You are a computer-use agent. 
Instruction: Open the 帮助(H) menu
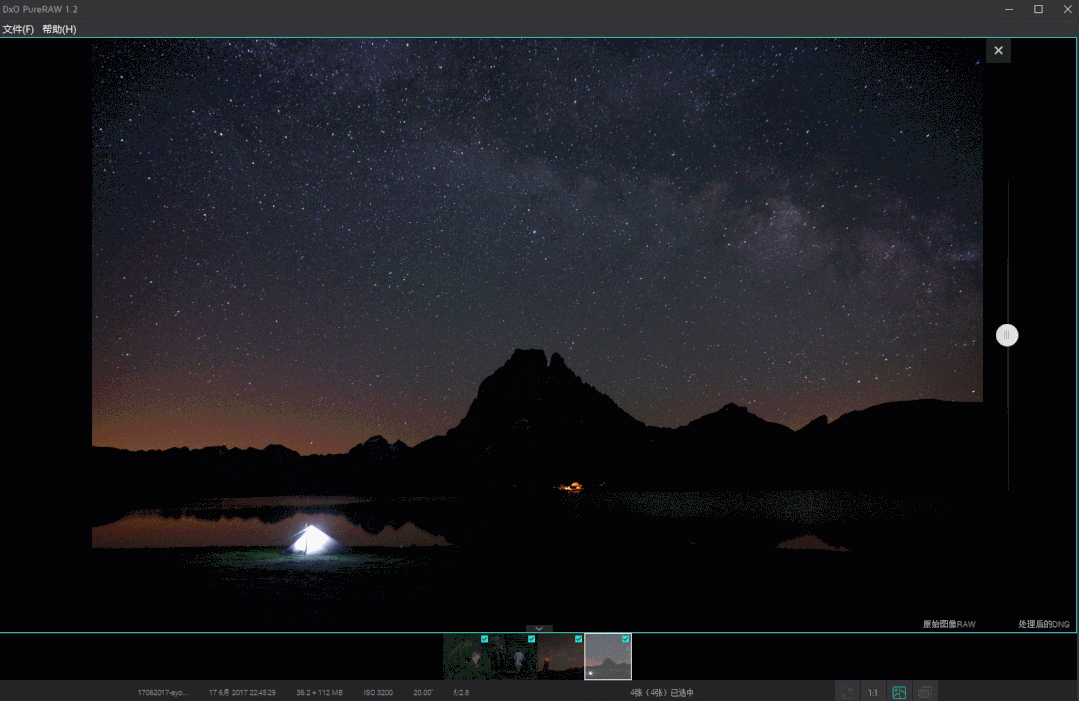59,29
